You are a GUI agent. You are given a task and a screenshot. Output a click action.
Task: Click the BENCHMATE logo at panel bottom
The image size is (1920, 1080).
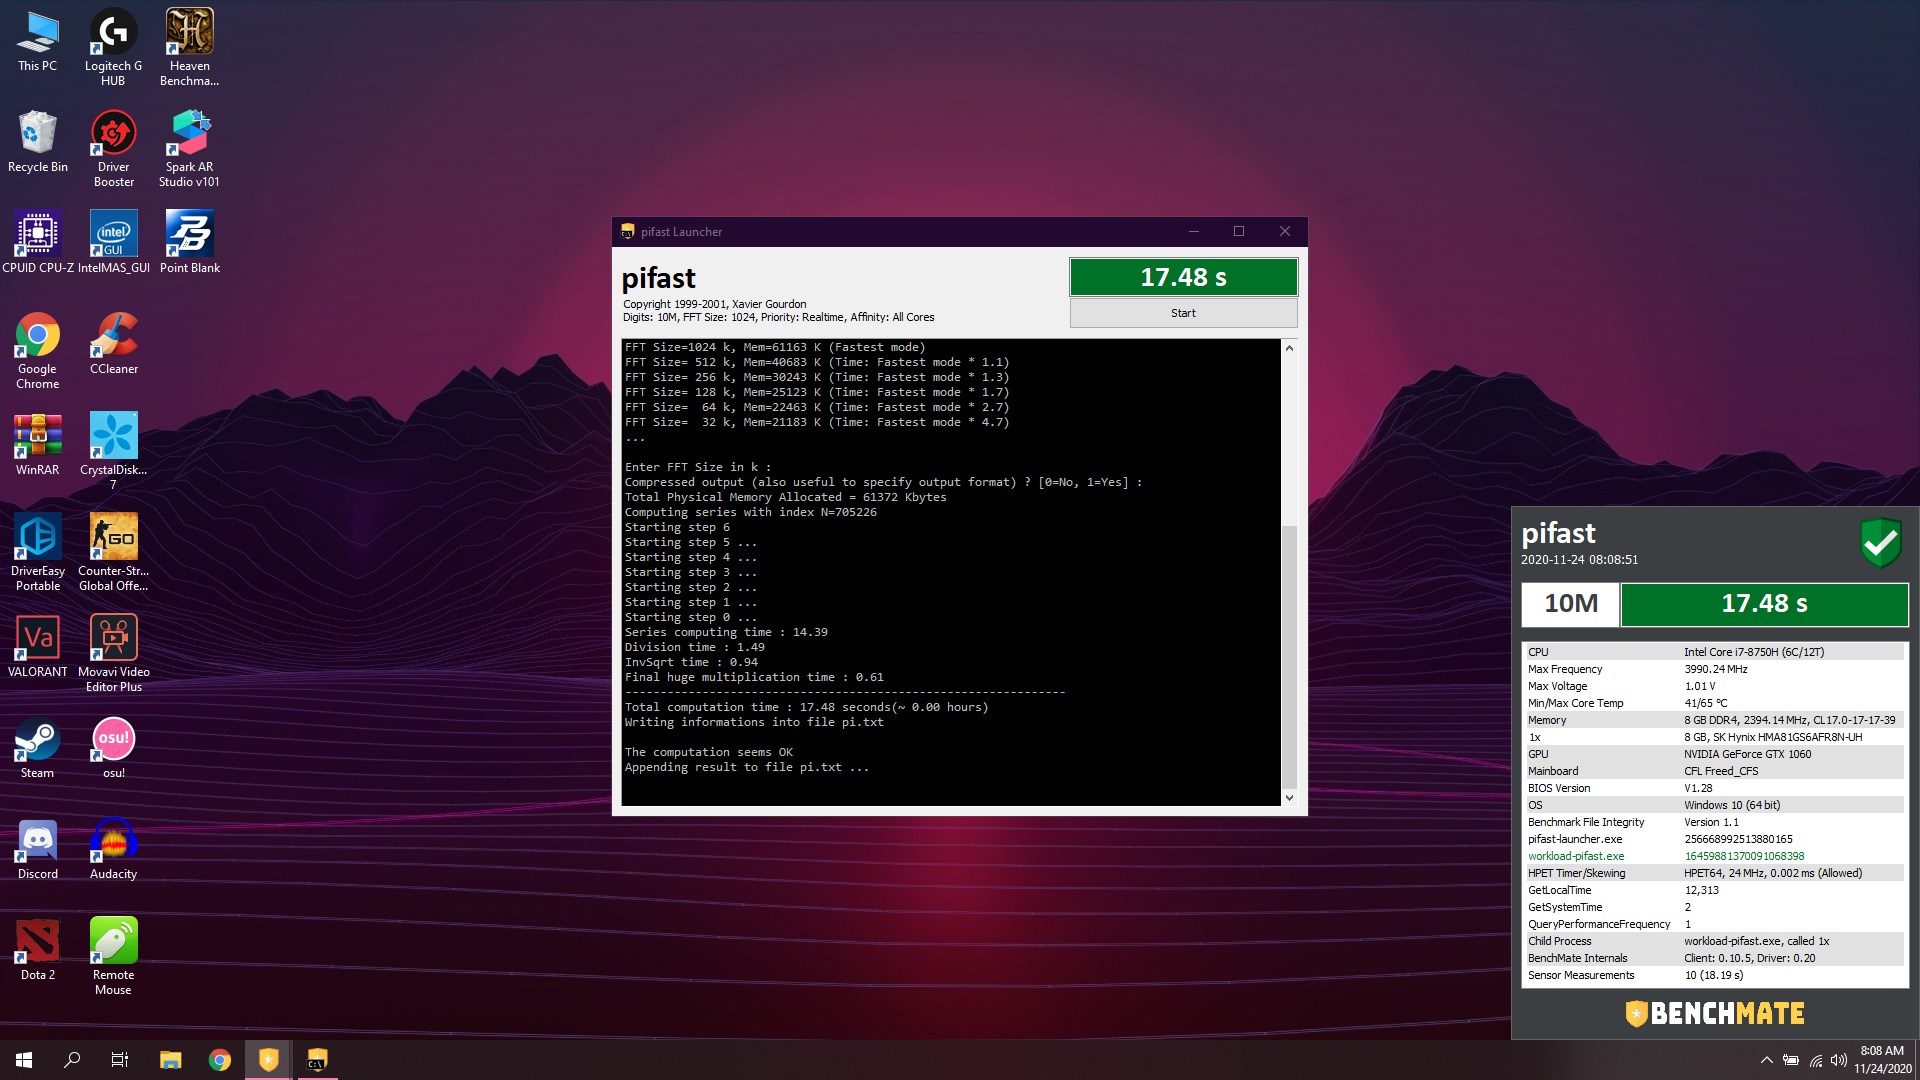(x=1715, y=1013)
